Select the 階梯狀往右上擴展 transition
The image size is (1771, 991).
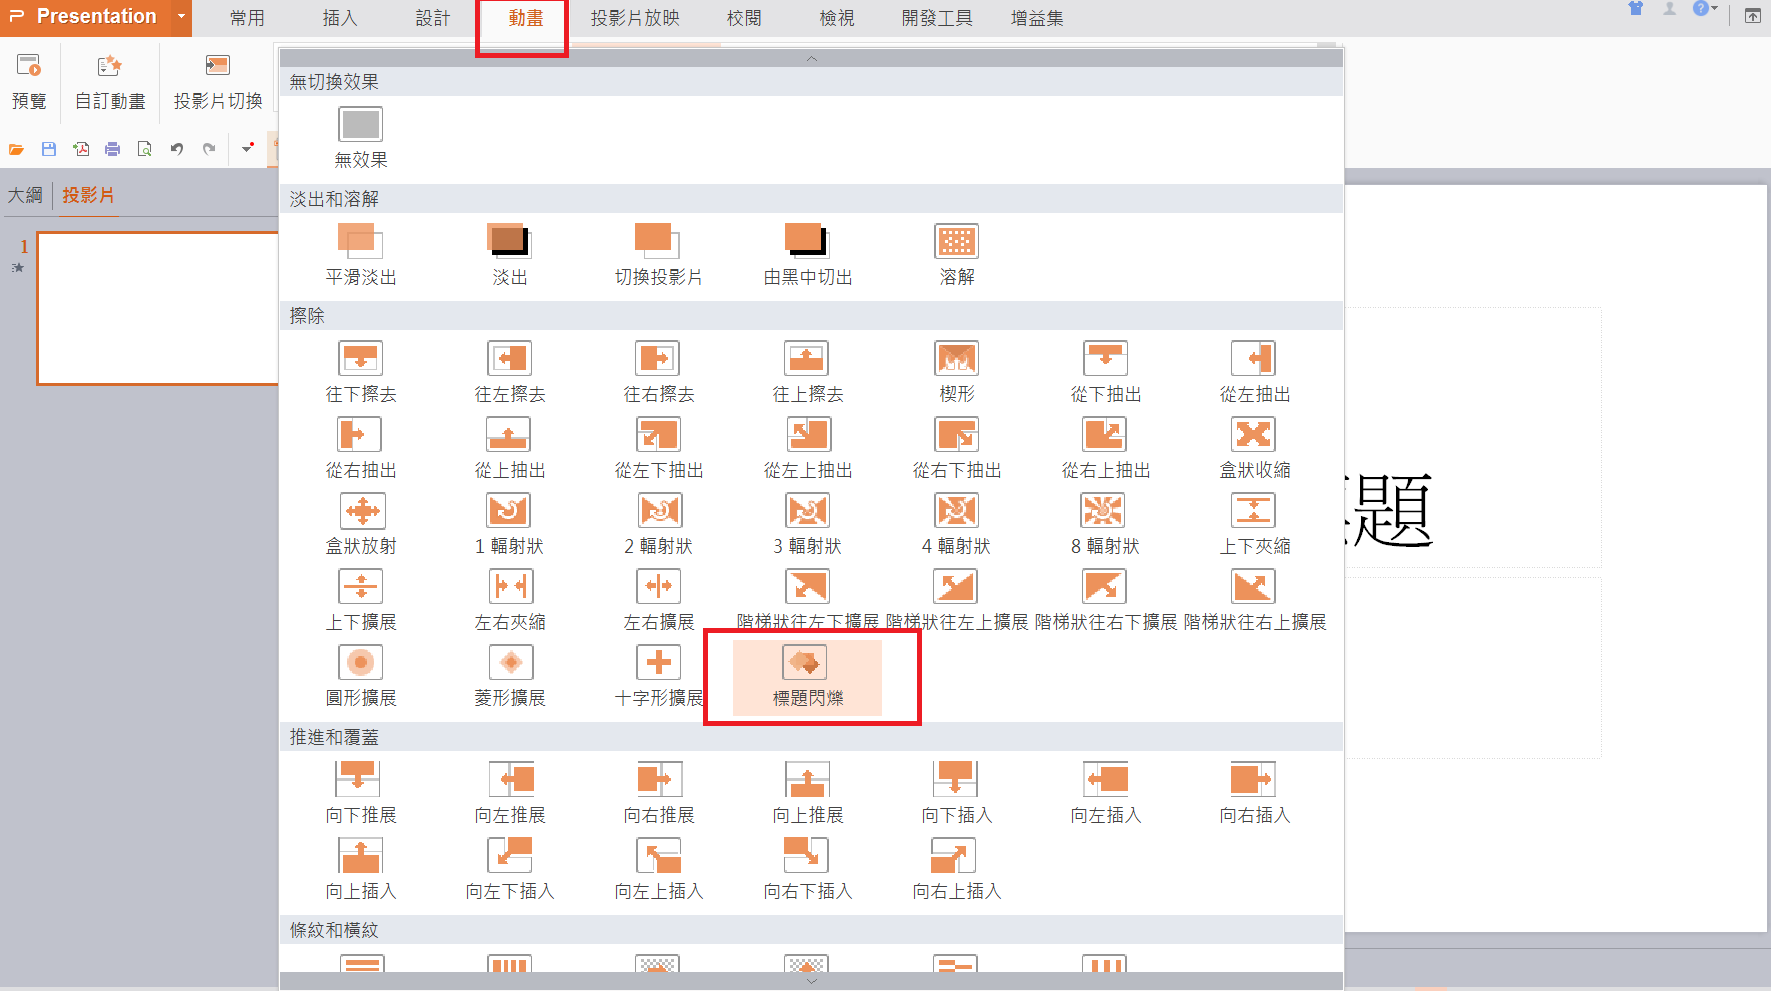pyautogui.click(x=1254, y=600)
